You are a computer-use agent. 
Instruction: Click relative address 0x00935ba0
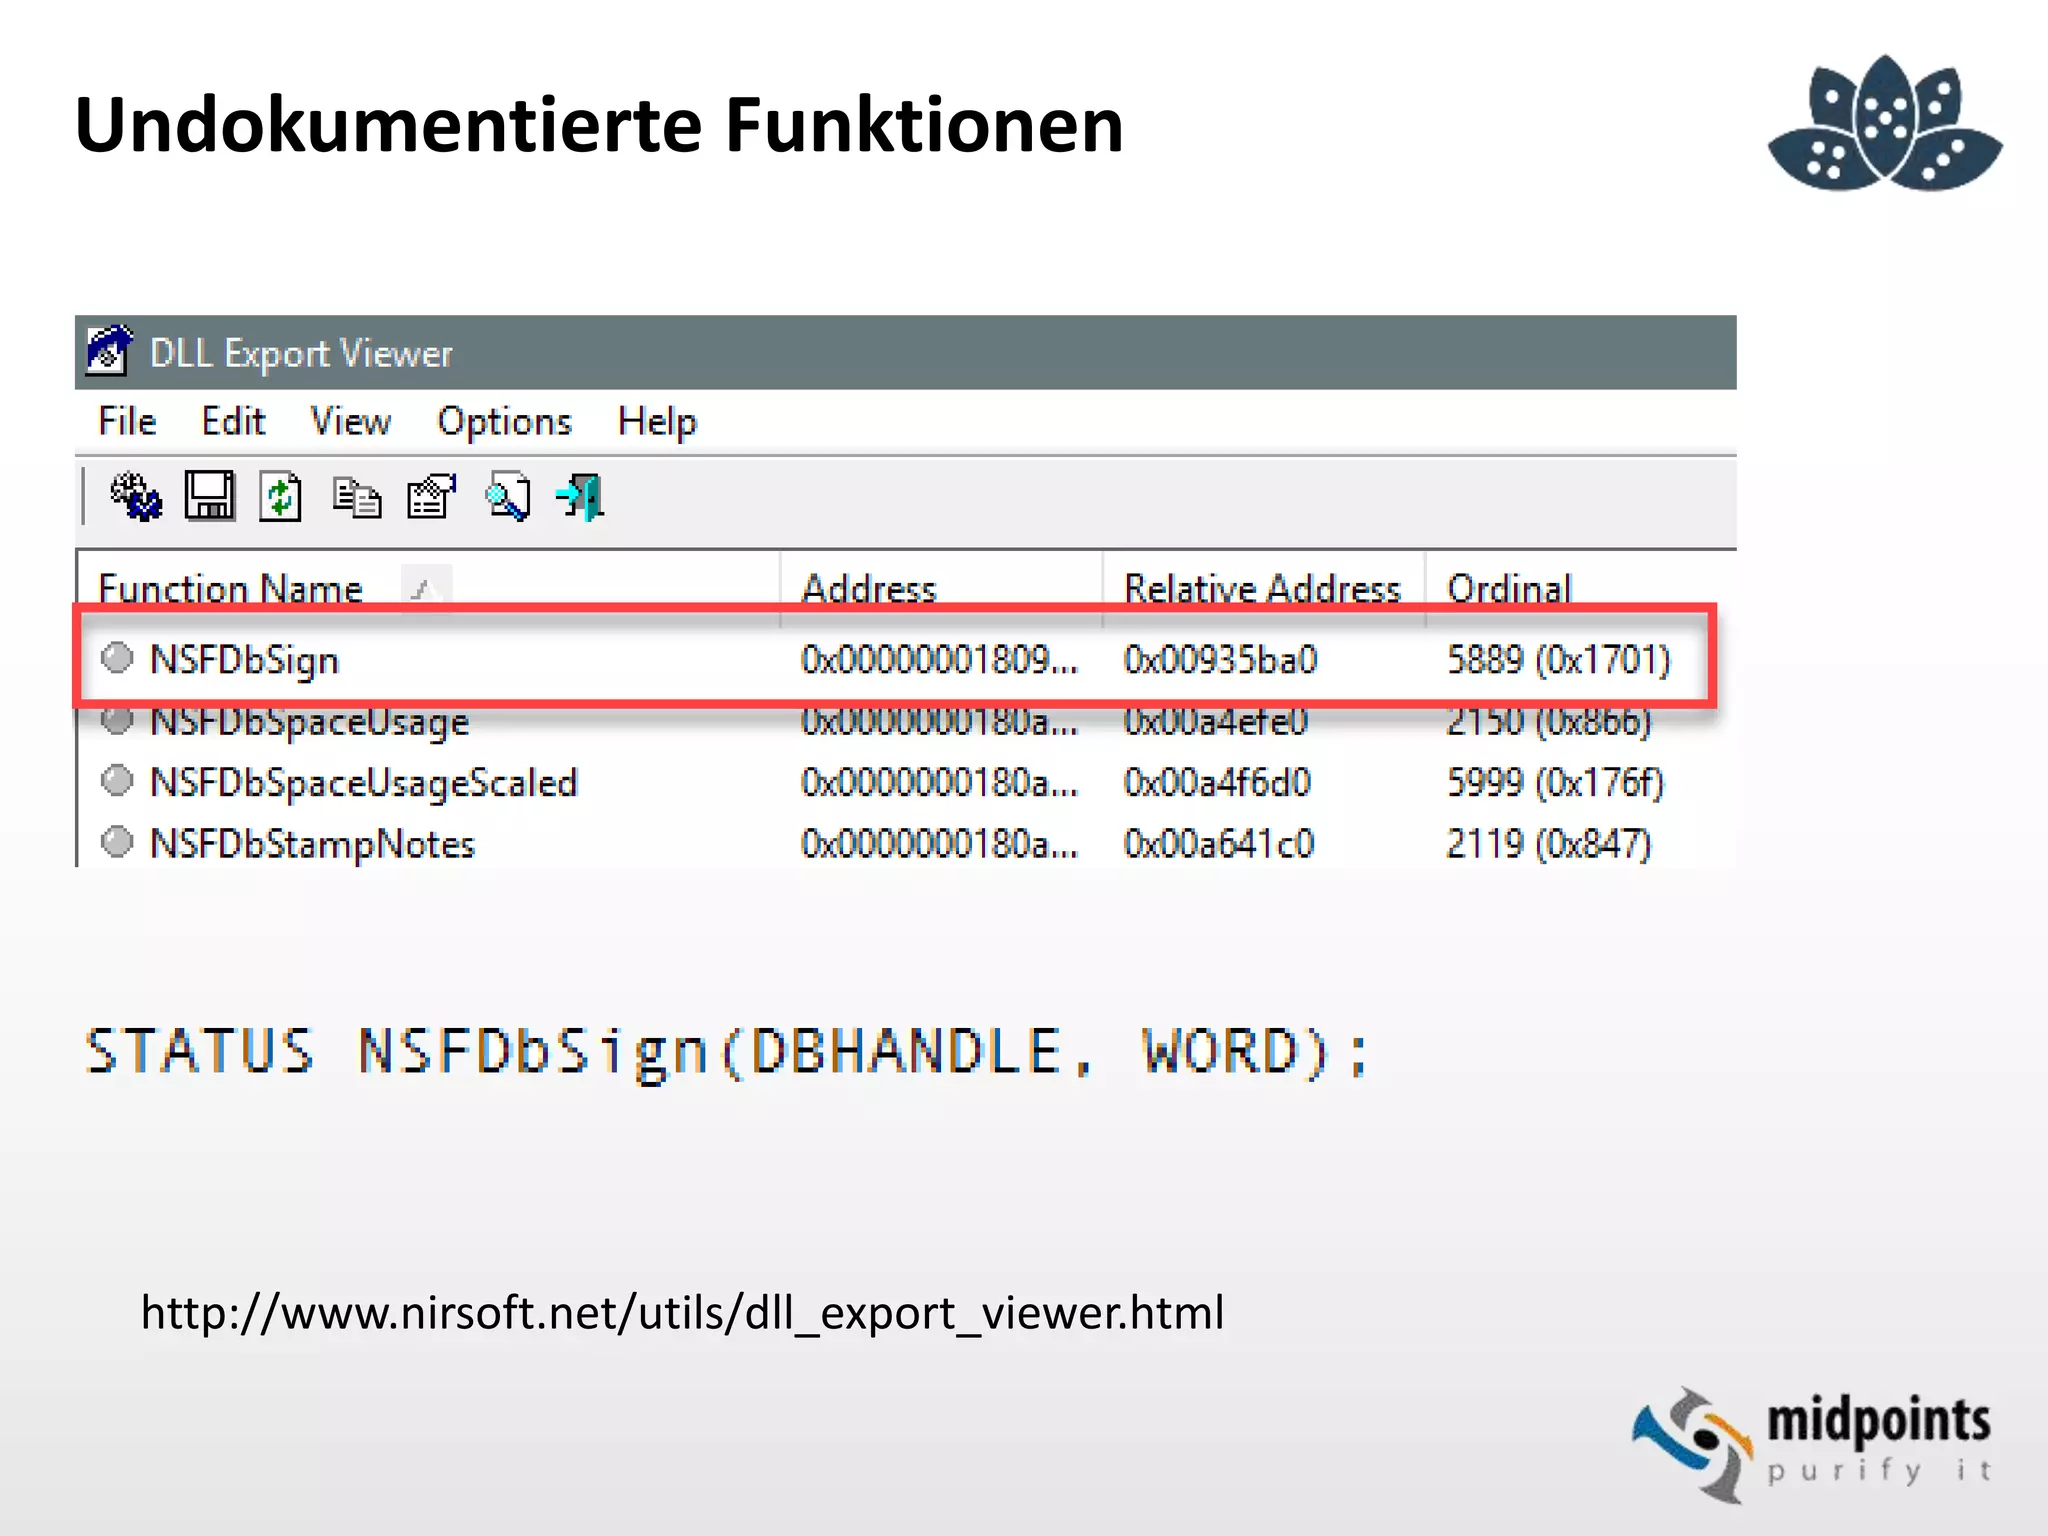click(1220, 659)
